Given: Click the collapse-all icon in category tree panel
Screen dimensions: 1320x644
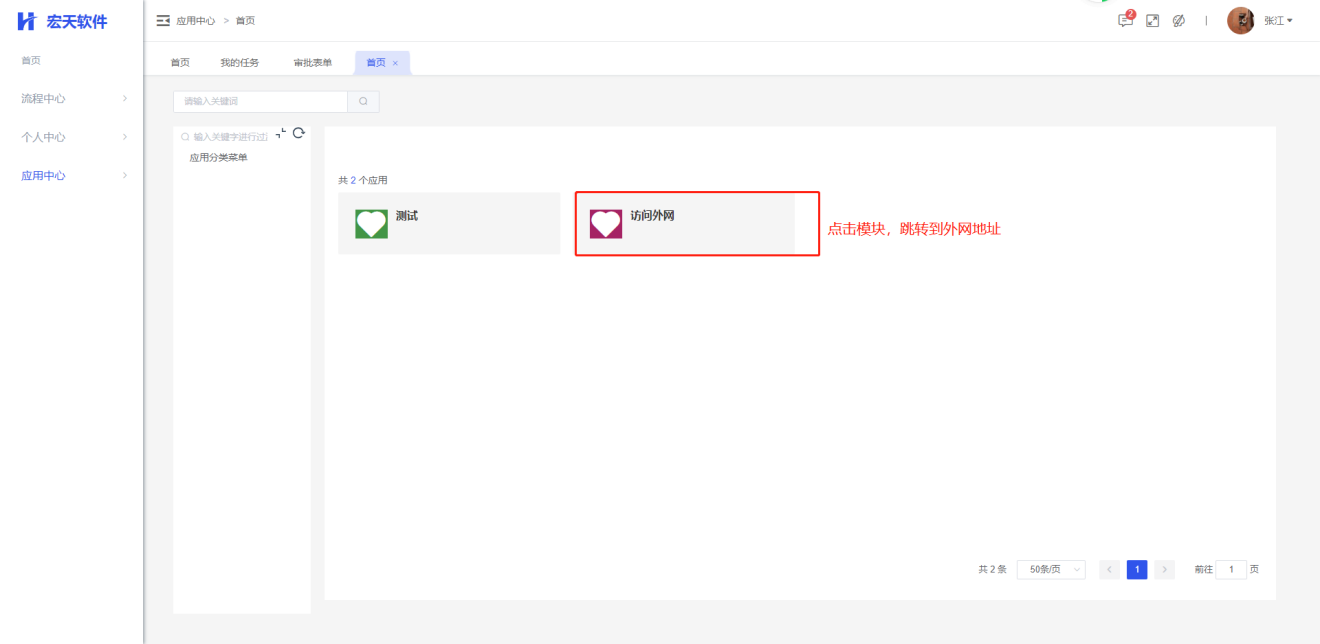Looking at the screenshot, I should (x=281, y=133).
